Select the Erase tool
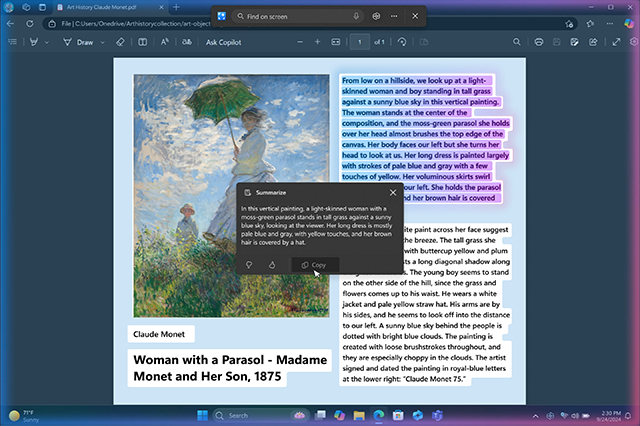The width and height of the screenshot is (640, 426). tap(120, 42)
